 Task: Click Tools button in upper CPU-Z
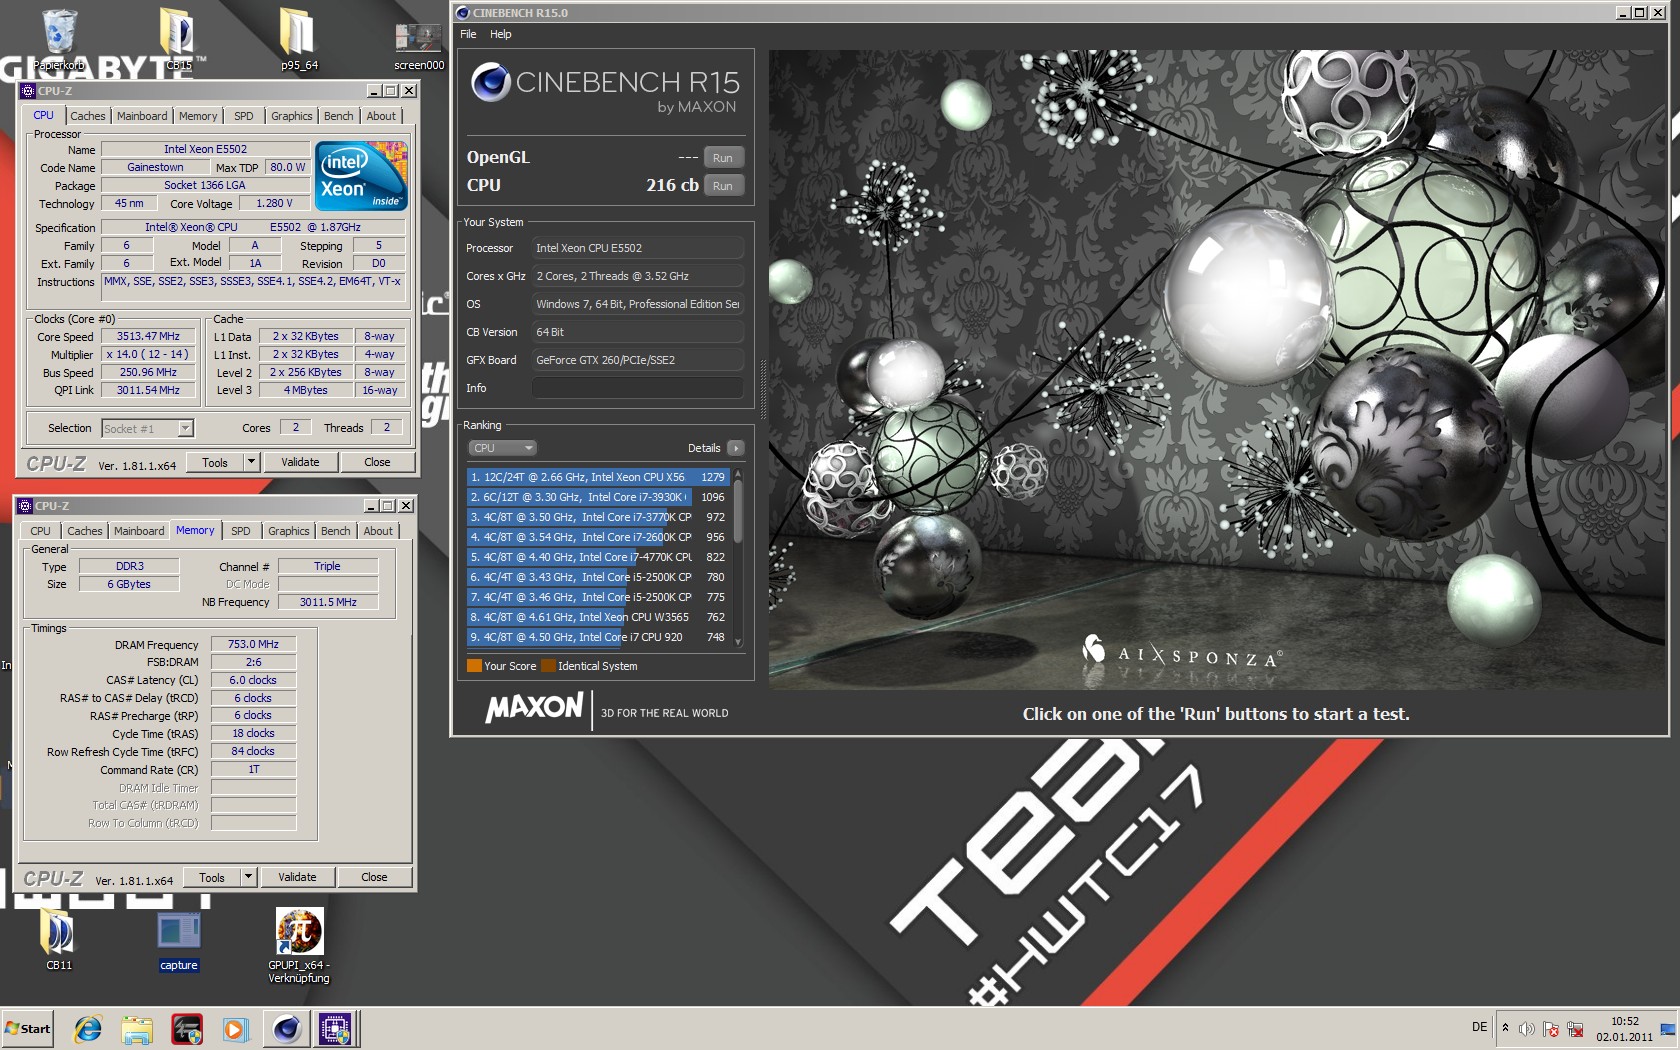[215, 462]
